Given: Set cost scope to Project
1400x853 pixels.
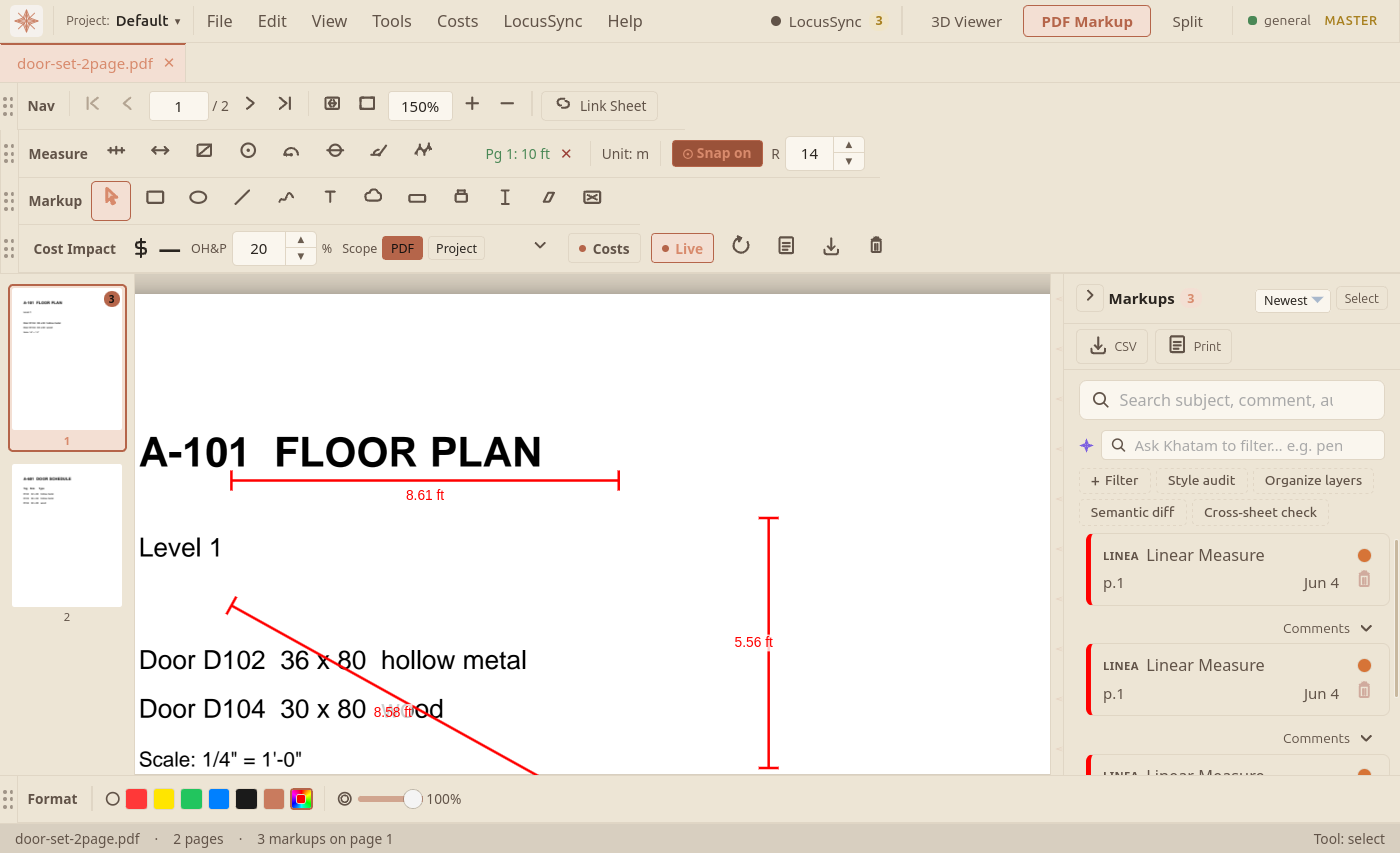Looking at the screenshot, I should [x=456, y=248].
